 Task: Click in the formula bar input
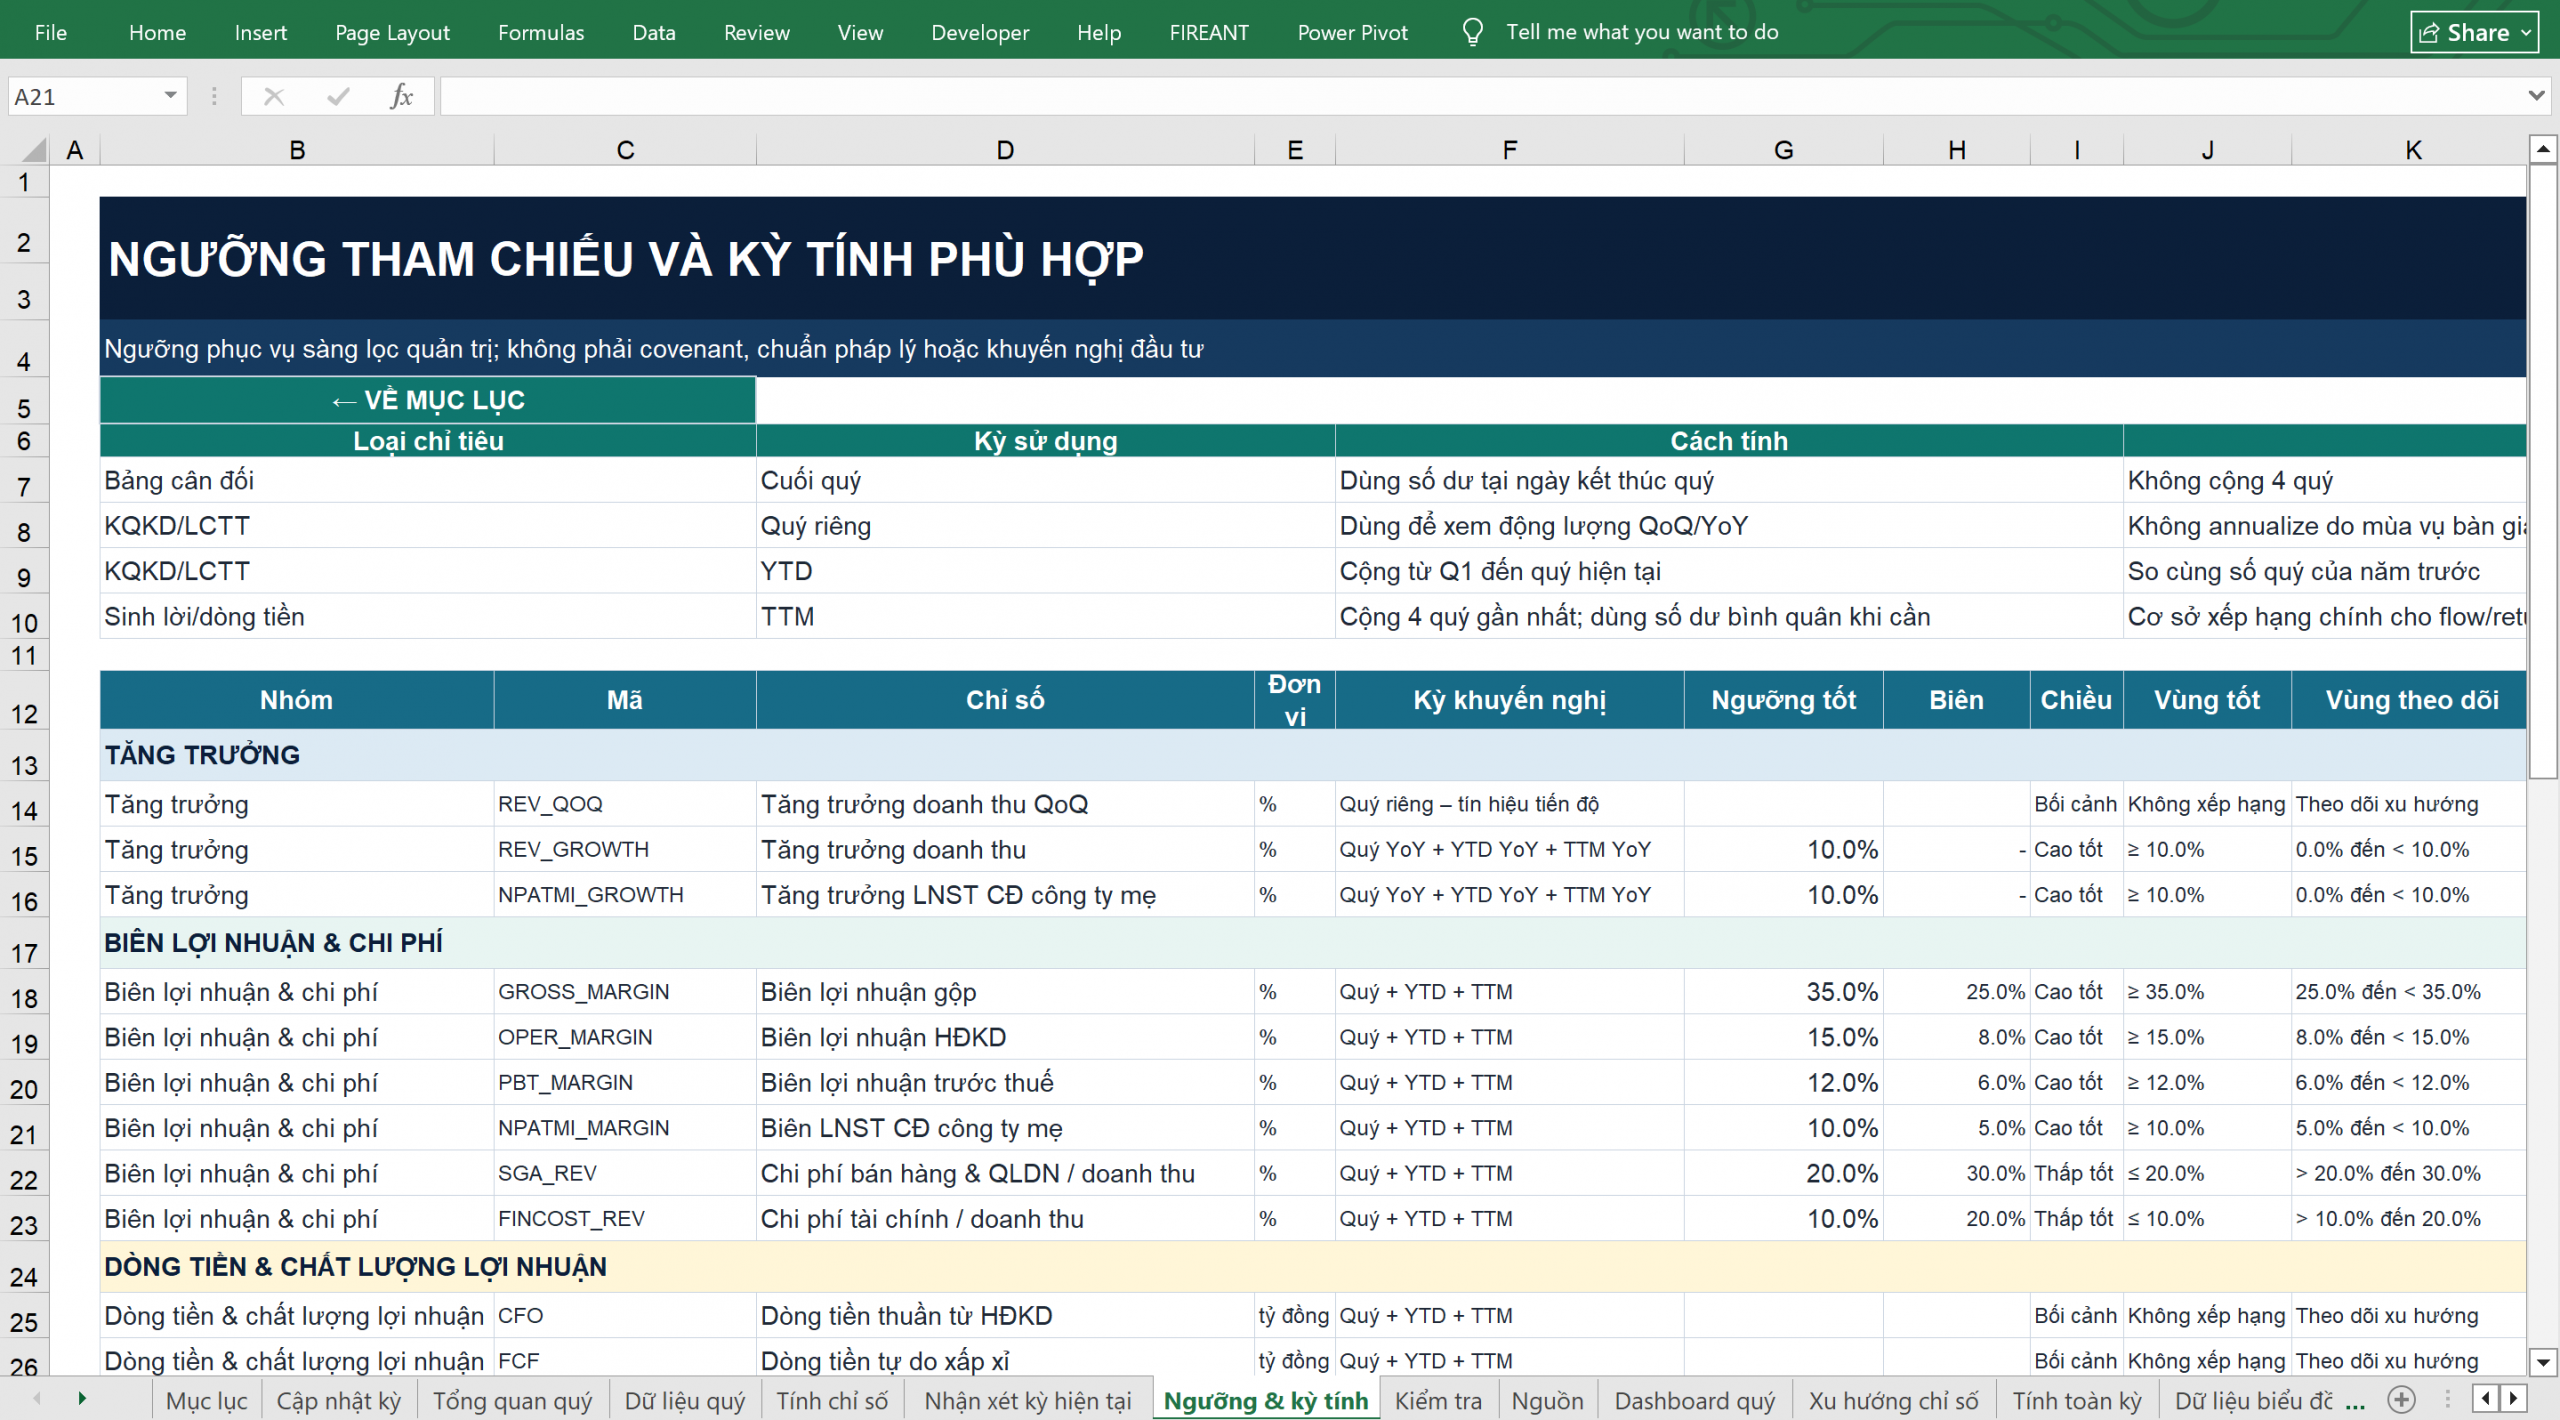pyautogui.click(x=1480, y=96)
